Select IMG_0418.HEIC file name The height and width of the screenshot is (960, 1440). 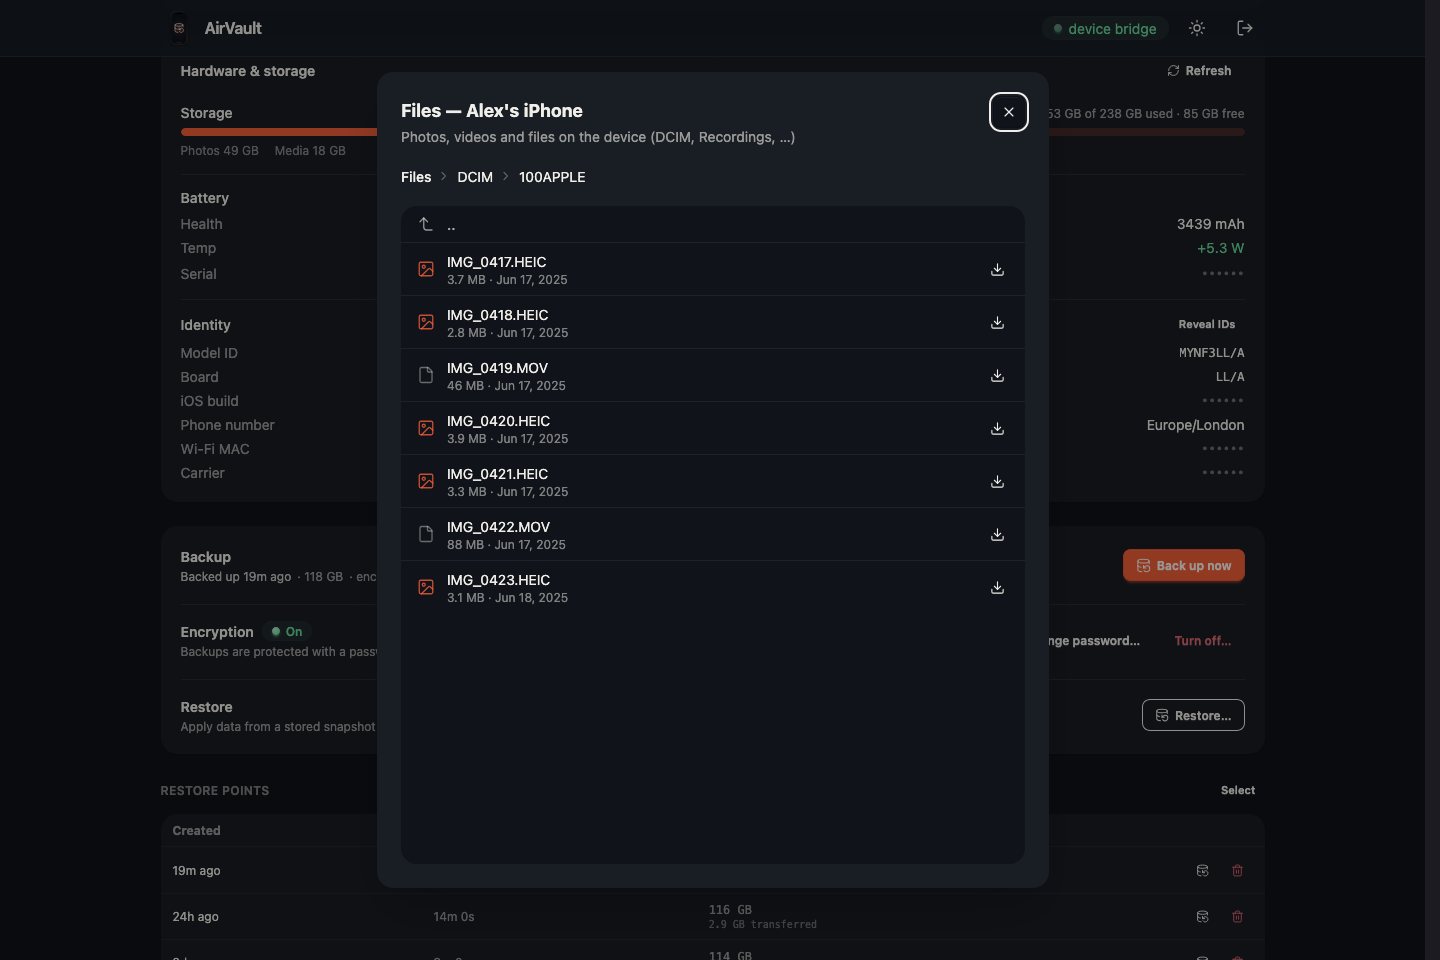click(x=498, y=315)
